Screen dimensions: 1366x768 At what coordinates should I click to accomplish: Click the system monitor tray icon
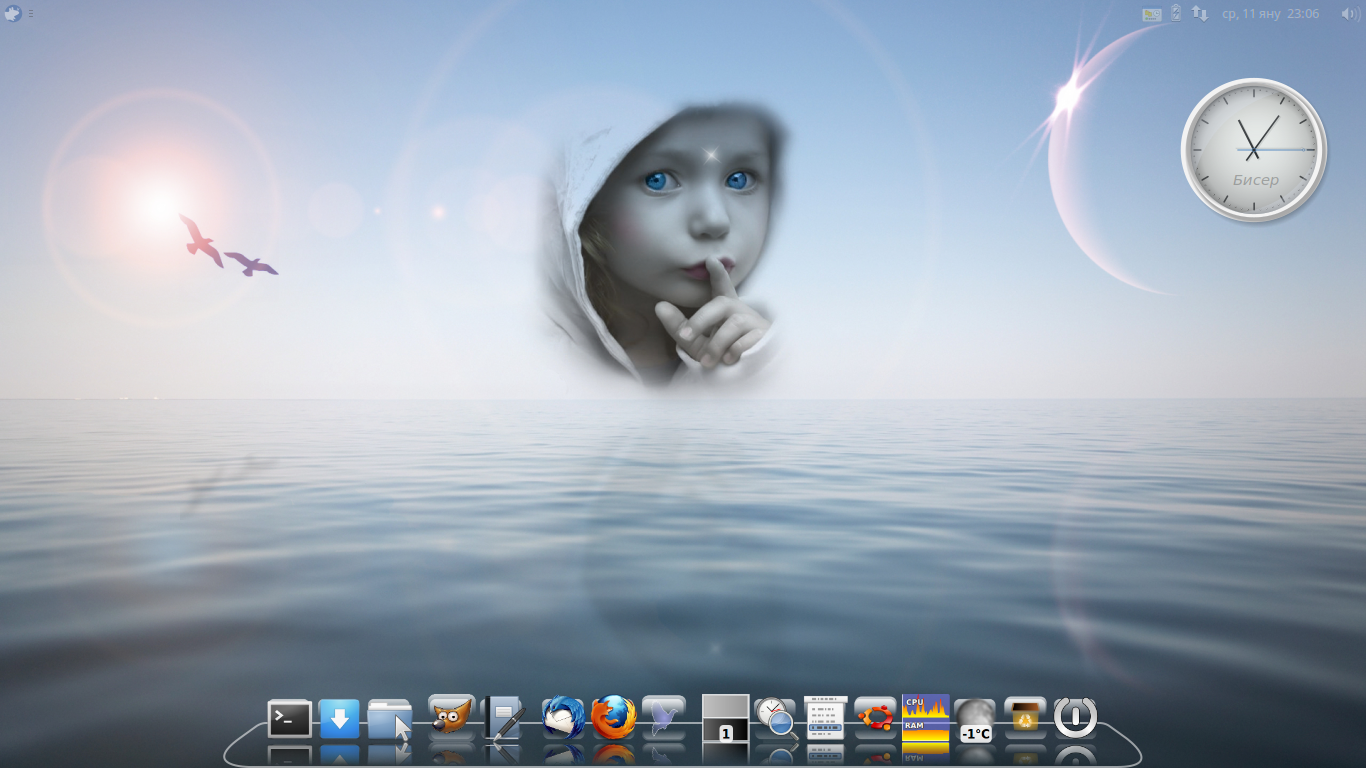coord(1152,14)
